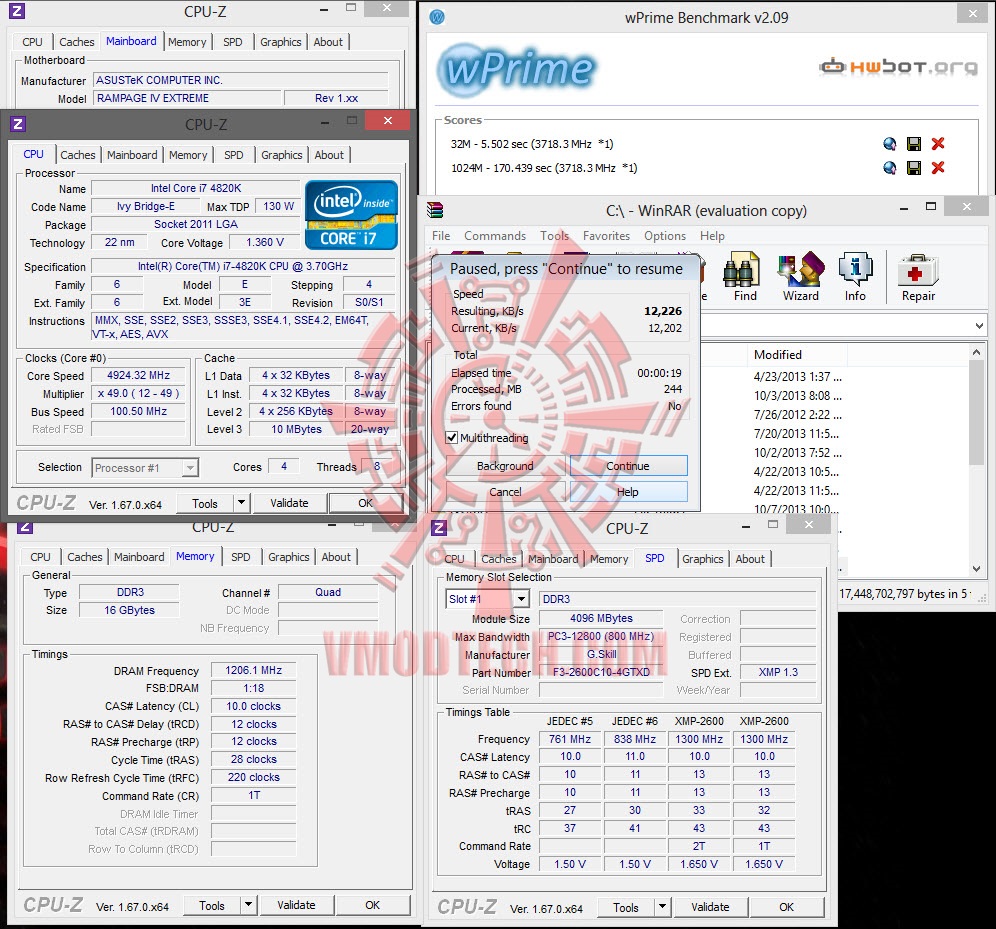Viewport: 996px width, 929px height.
Task: Click Validate in the Memory window
Action: click(x=296, y=905)
